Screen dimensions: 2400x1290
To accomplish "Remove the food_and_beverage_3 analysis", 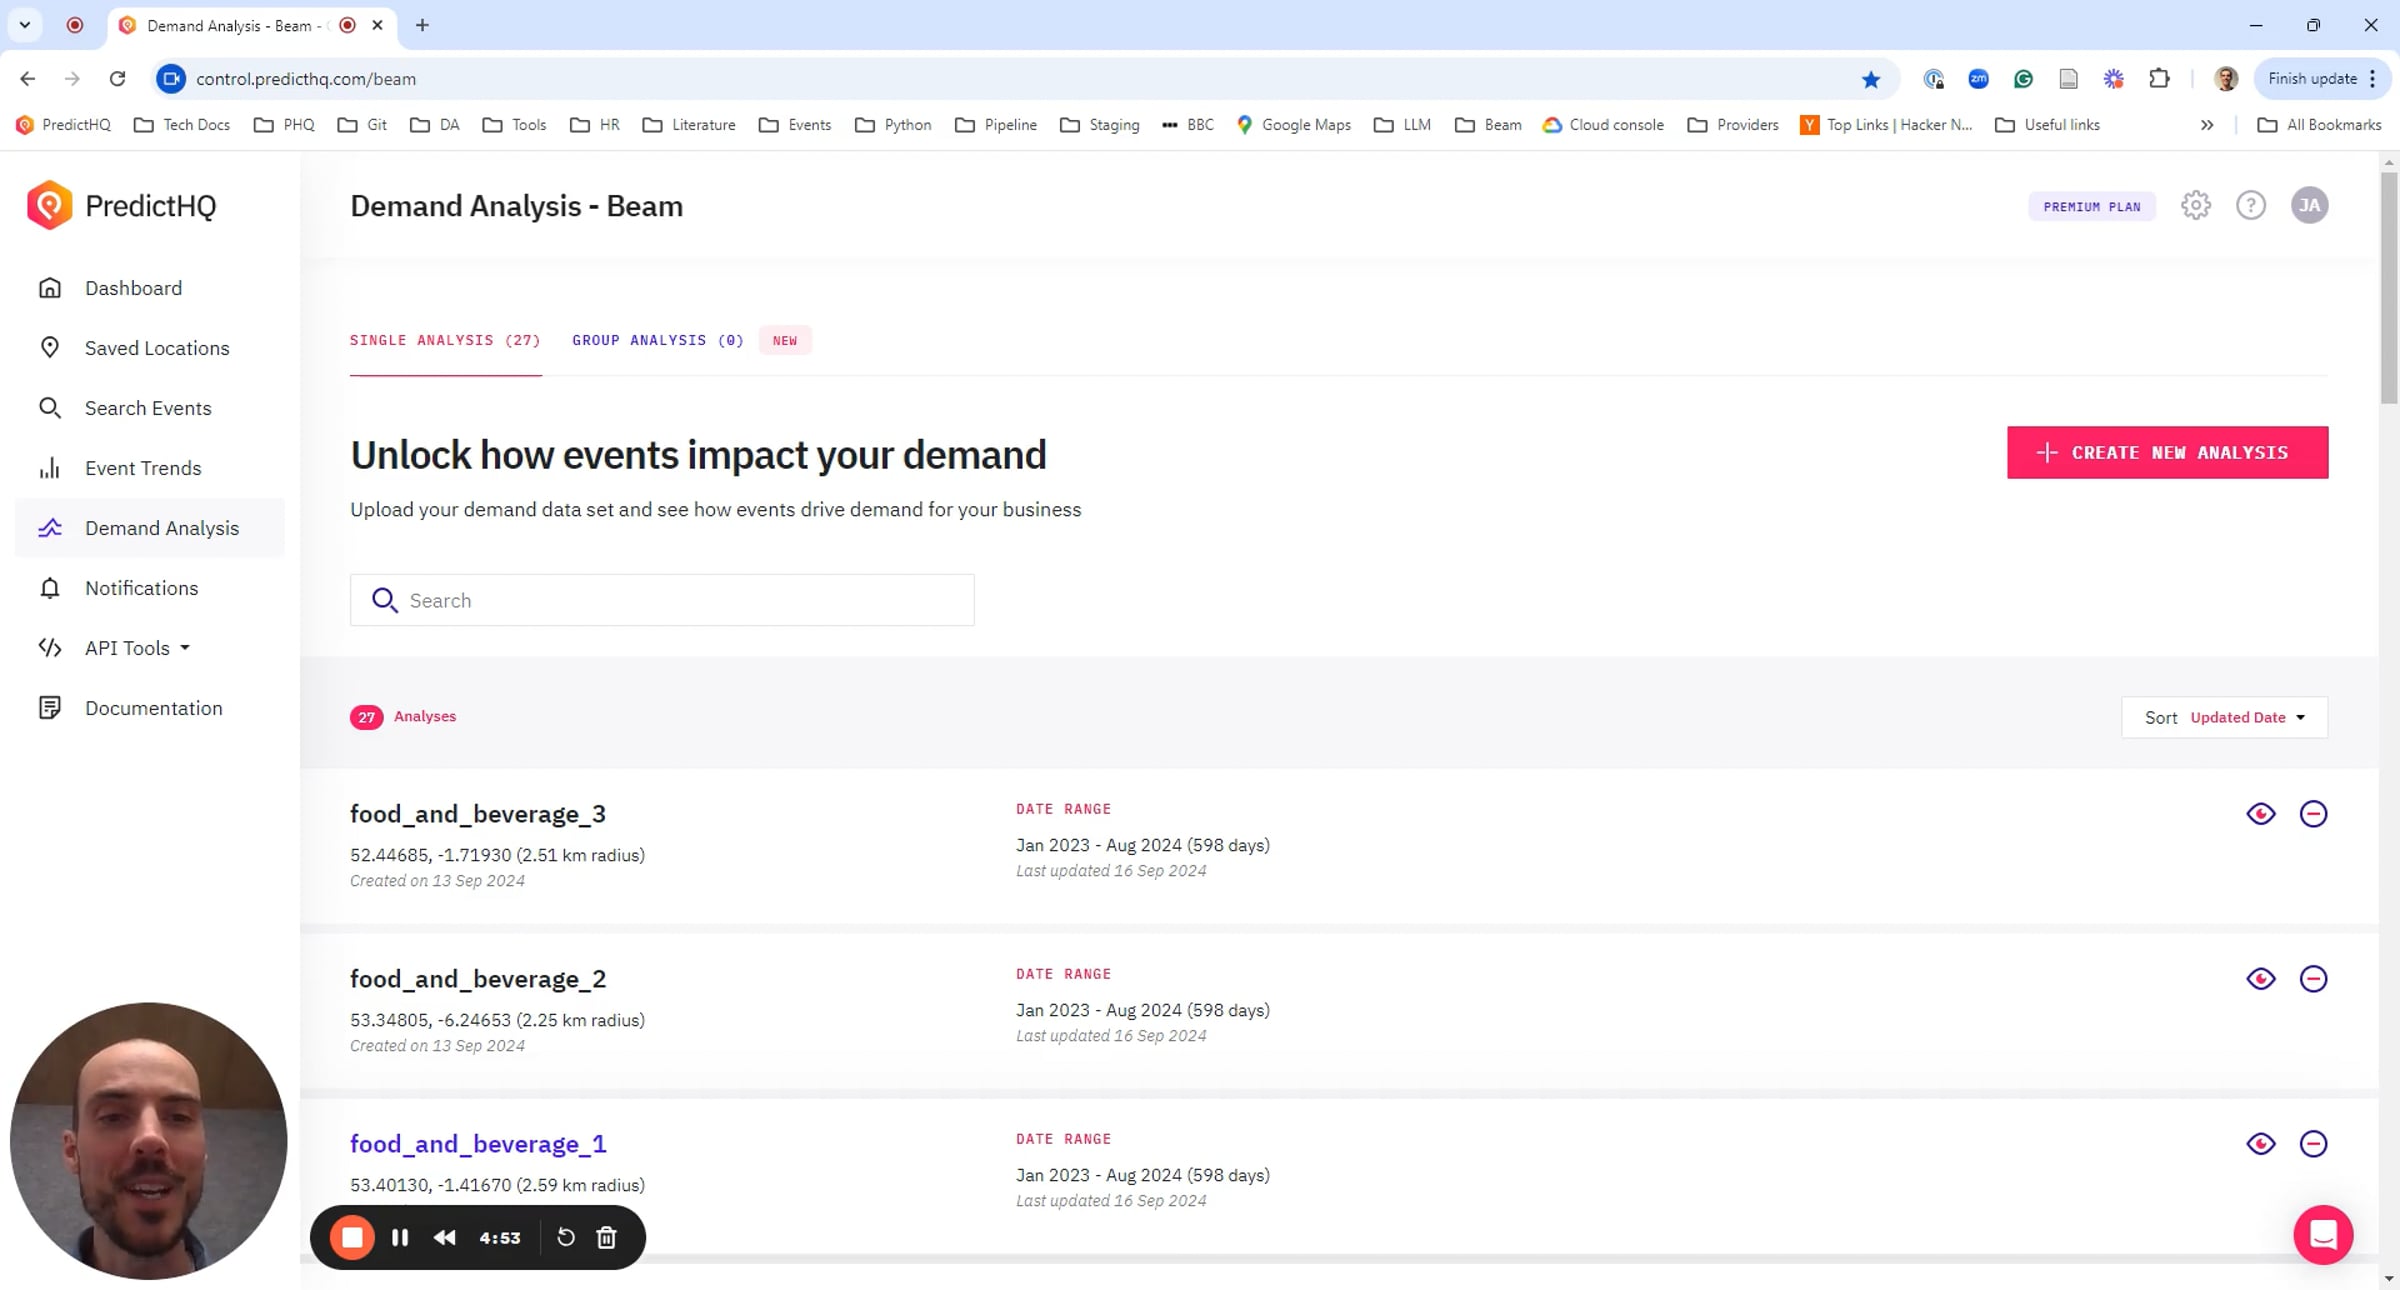I will (x=2313, y=814).
